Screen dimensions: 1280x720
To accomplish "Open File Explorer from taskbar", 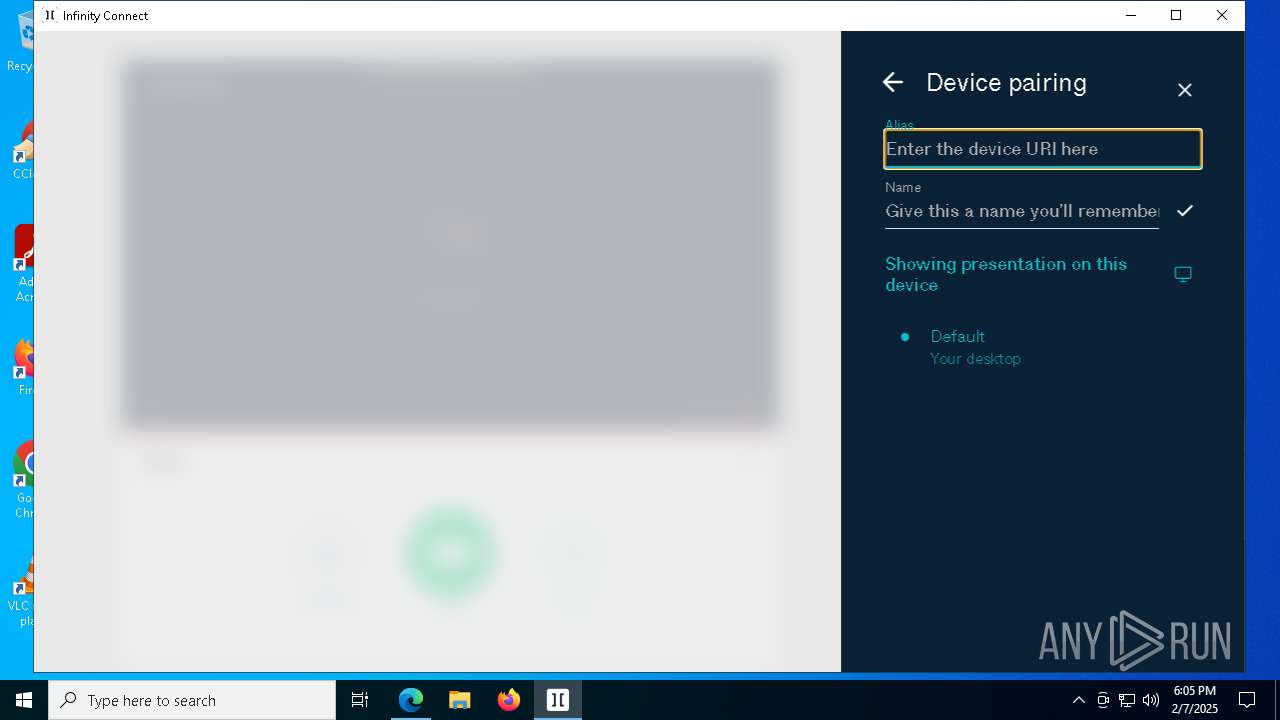I will (x=460, y=700).
